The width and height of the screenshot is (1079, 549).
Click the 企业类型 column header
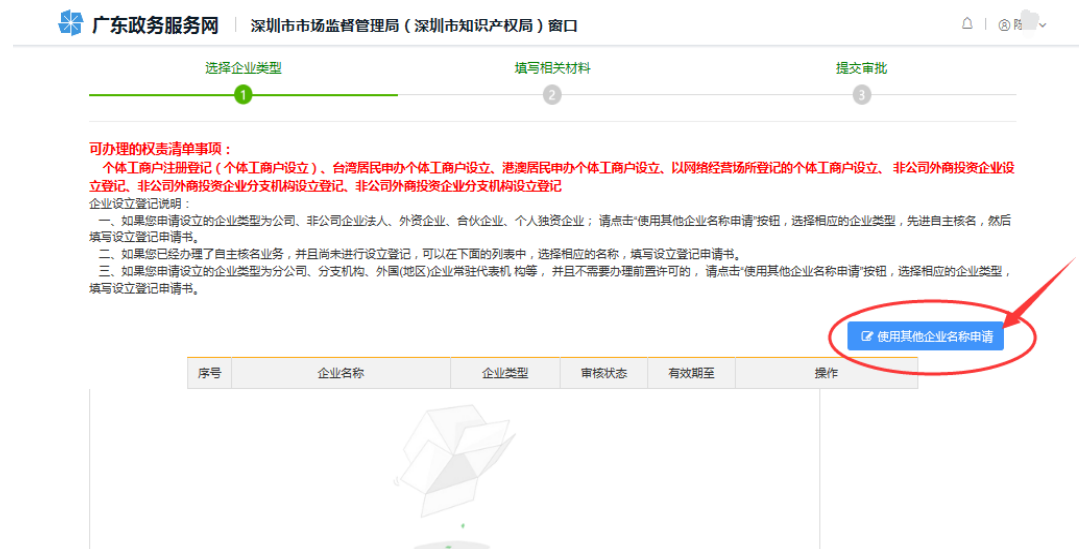coord(505,373)
